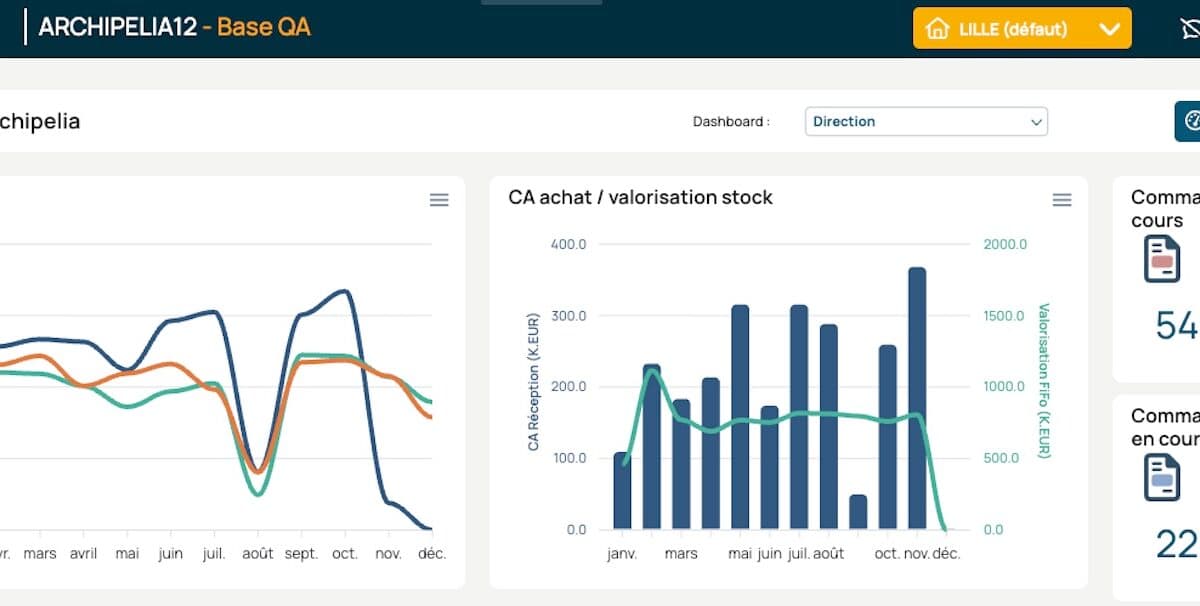
Task: Click the red document icon in the first Commandes card
Action: (1162, 260)
